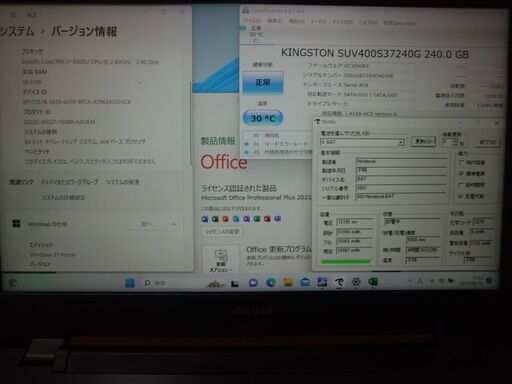Screen dimensions: 512x384
Task: Open the widgets icon at the taskbar's left end
Action: pyautogui.click(x=12, y=283)
